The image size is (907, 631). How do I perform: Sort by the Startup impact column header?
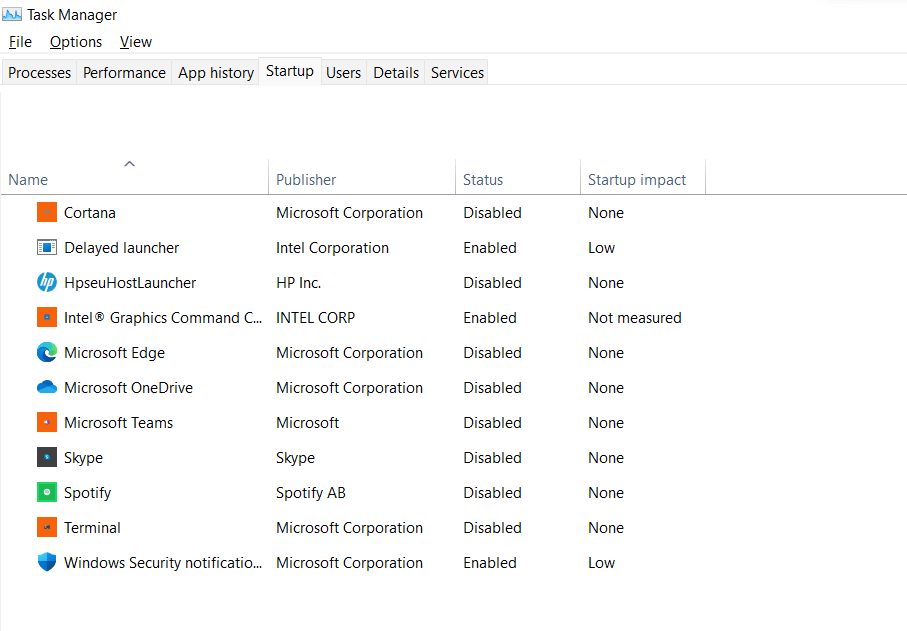pos(643,176)
